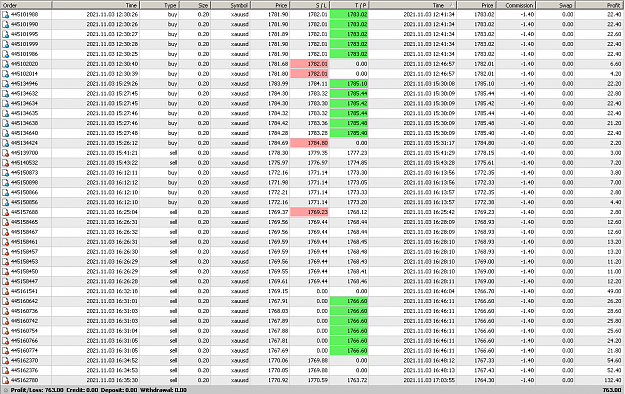The image size is (625, 394).
Task: Click the profit cell showing 52.40
Action: point(614,370)
